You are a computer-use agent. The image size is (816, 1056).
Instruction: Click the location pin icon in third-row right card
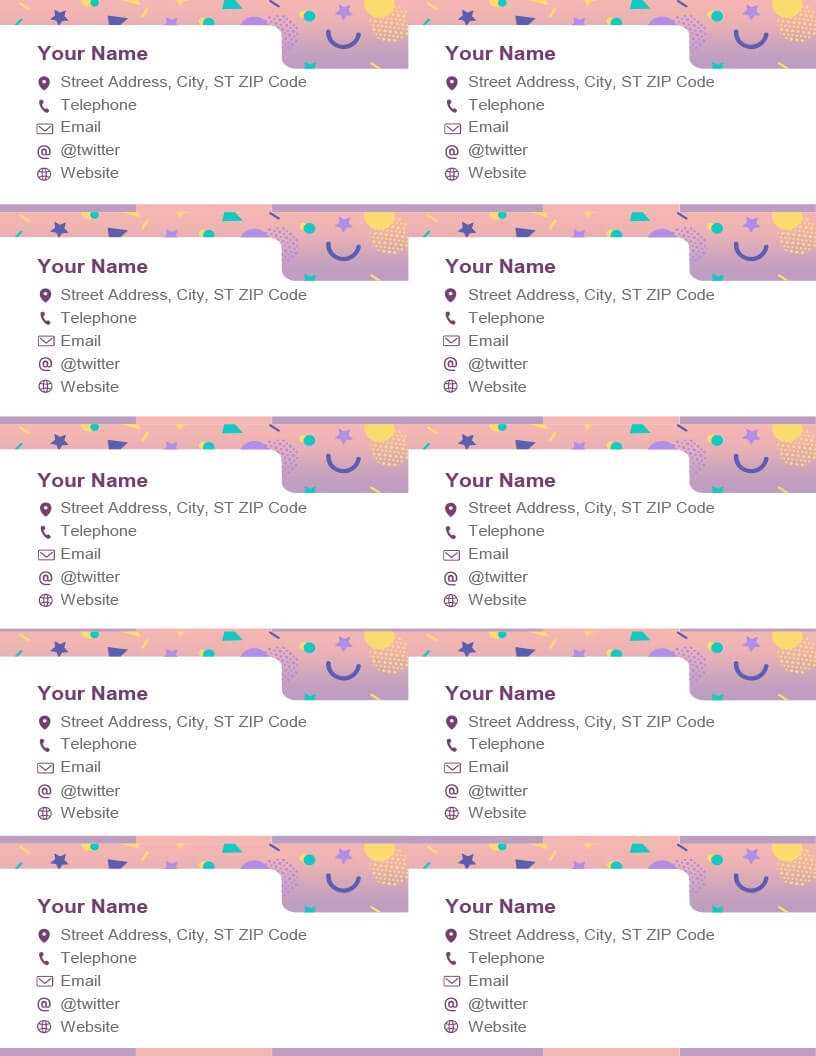(451, 509)
